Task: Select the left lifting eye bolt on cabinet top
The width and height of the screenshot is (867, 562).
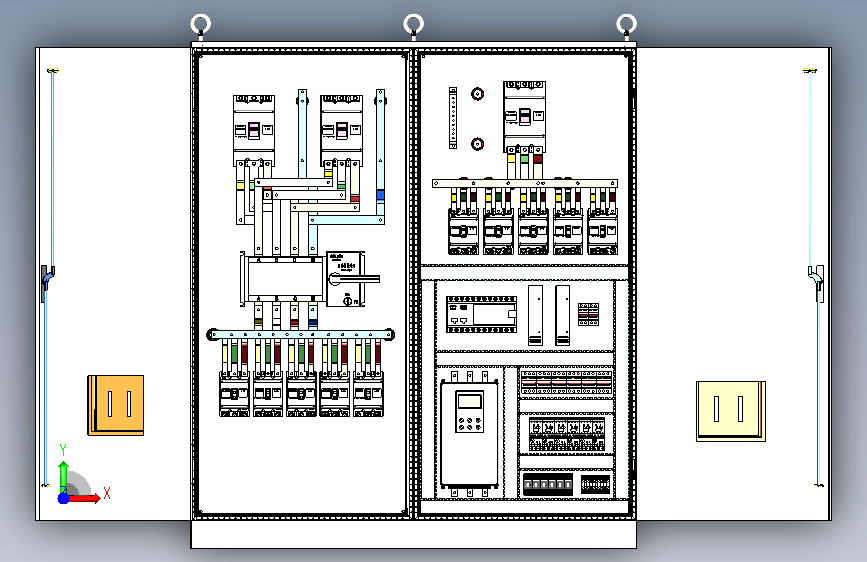Action: click(201, 26)
